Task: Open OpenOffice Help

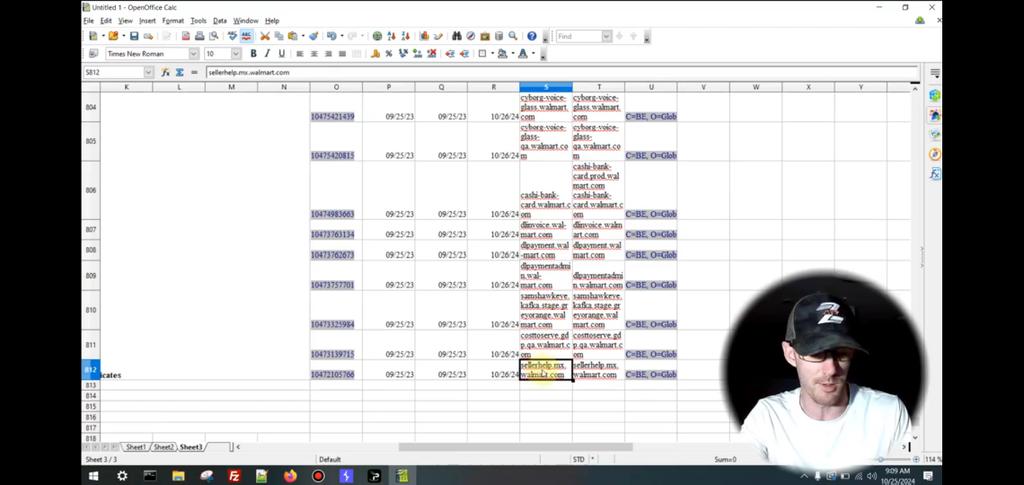Action: (x=532, y=37)
